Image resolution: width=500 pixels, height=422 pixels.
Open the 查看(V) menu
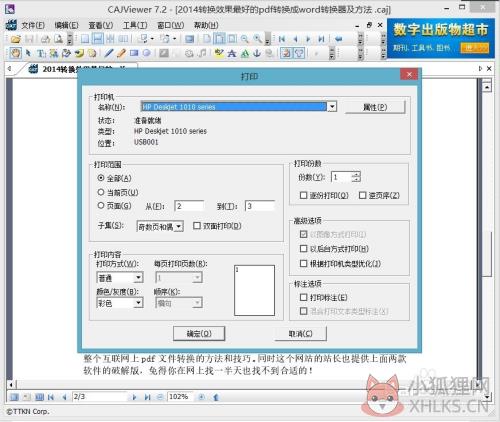coord(101,25)
